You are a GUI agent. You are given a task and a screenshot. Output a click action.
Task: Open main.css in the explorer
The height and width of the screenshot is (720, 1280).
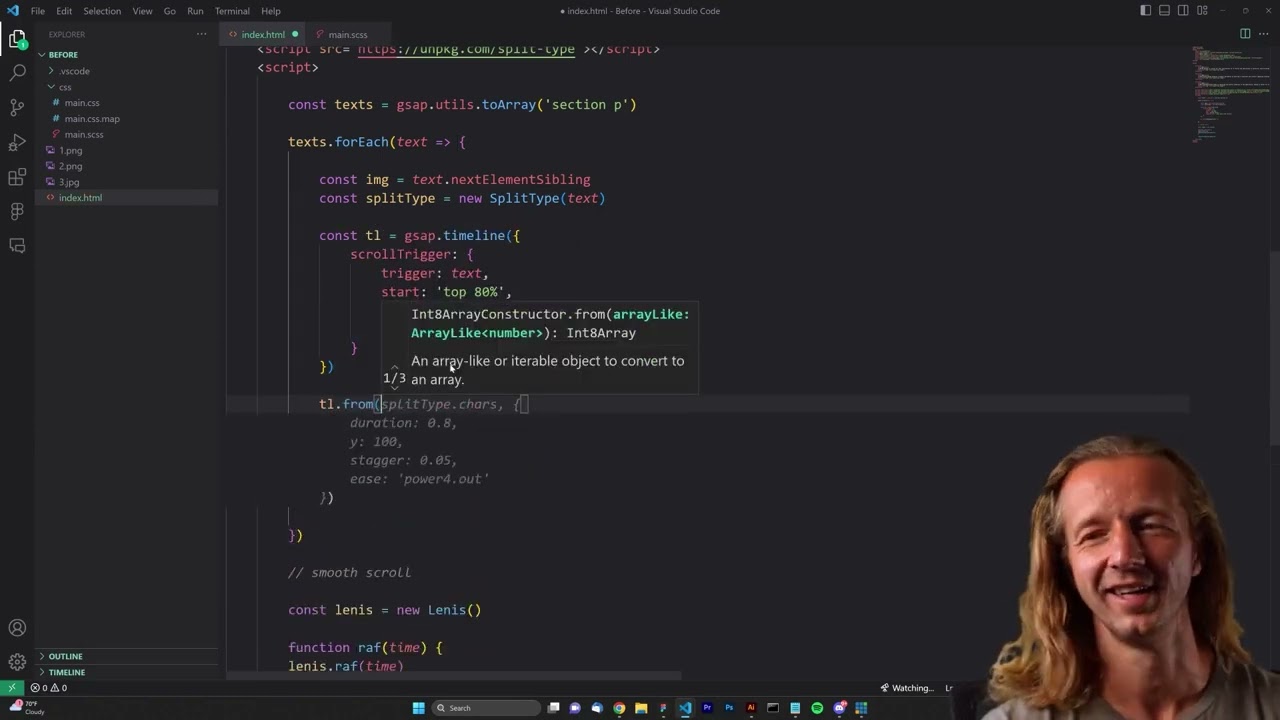[127, 103]
